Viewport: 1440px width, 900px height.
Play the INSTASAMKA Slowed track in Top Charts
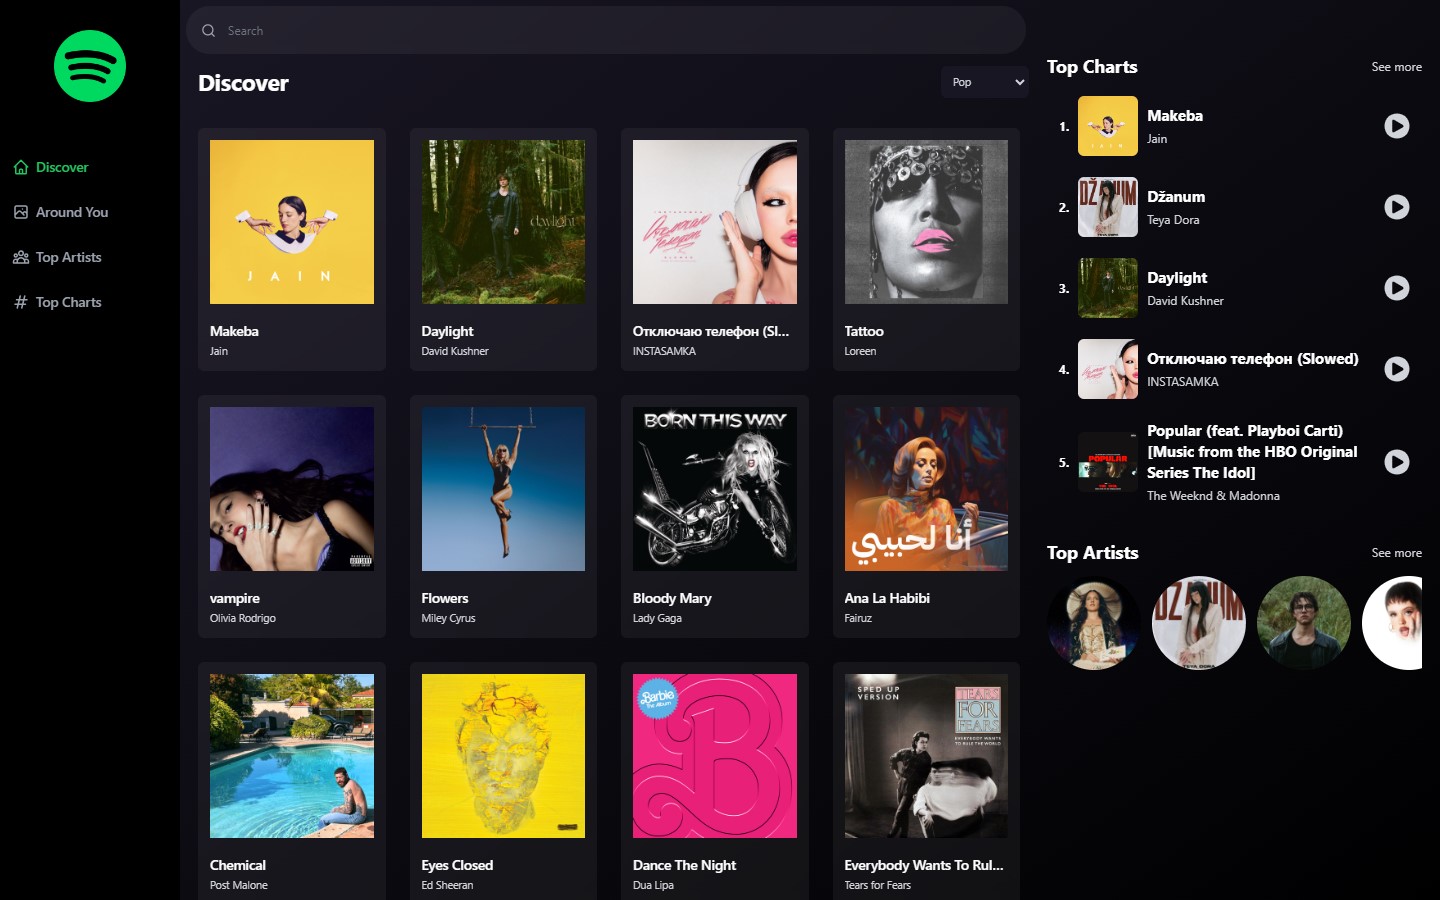[x=1397, y=369]
